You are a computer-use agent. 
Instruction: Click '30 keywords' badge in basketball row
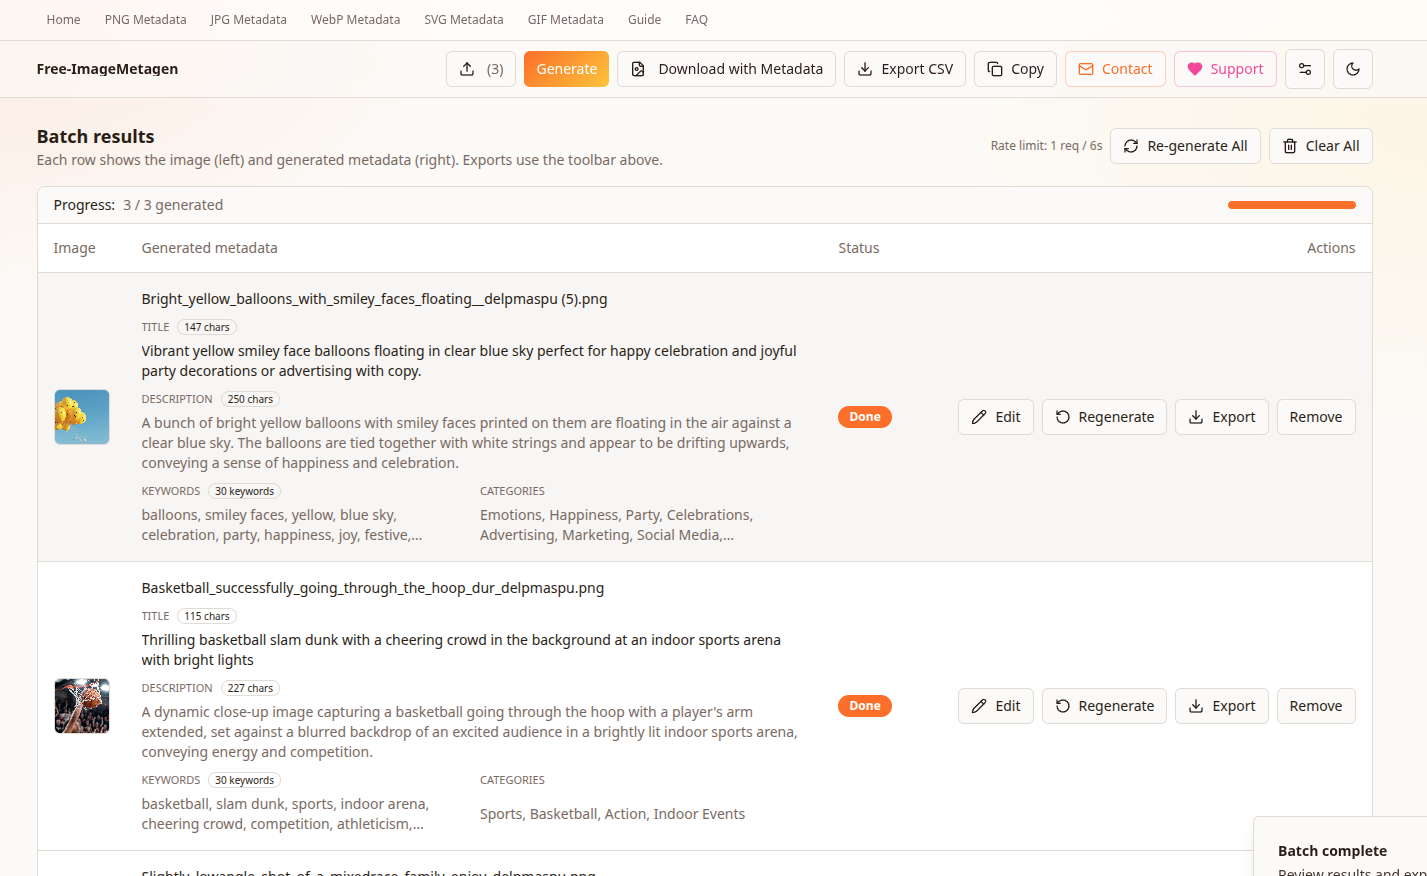click(244, 780)
